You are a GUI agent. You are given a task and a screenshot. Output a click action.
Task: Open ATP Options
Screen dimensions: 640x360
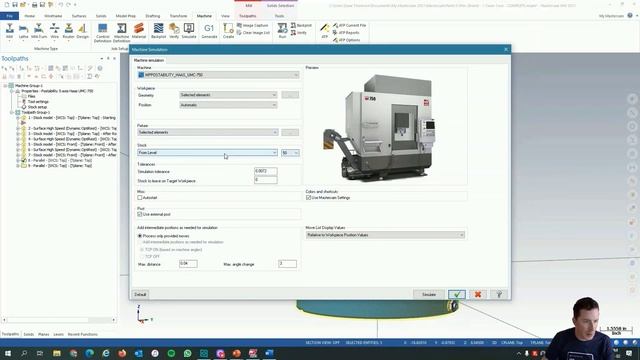point(346,40)
